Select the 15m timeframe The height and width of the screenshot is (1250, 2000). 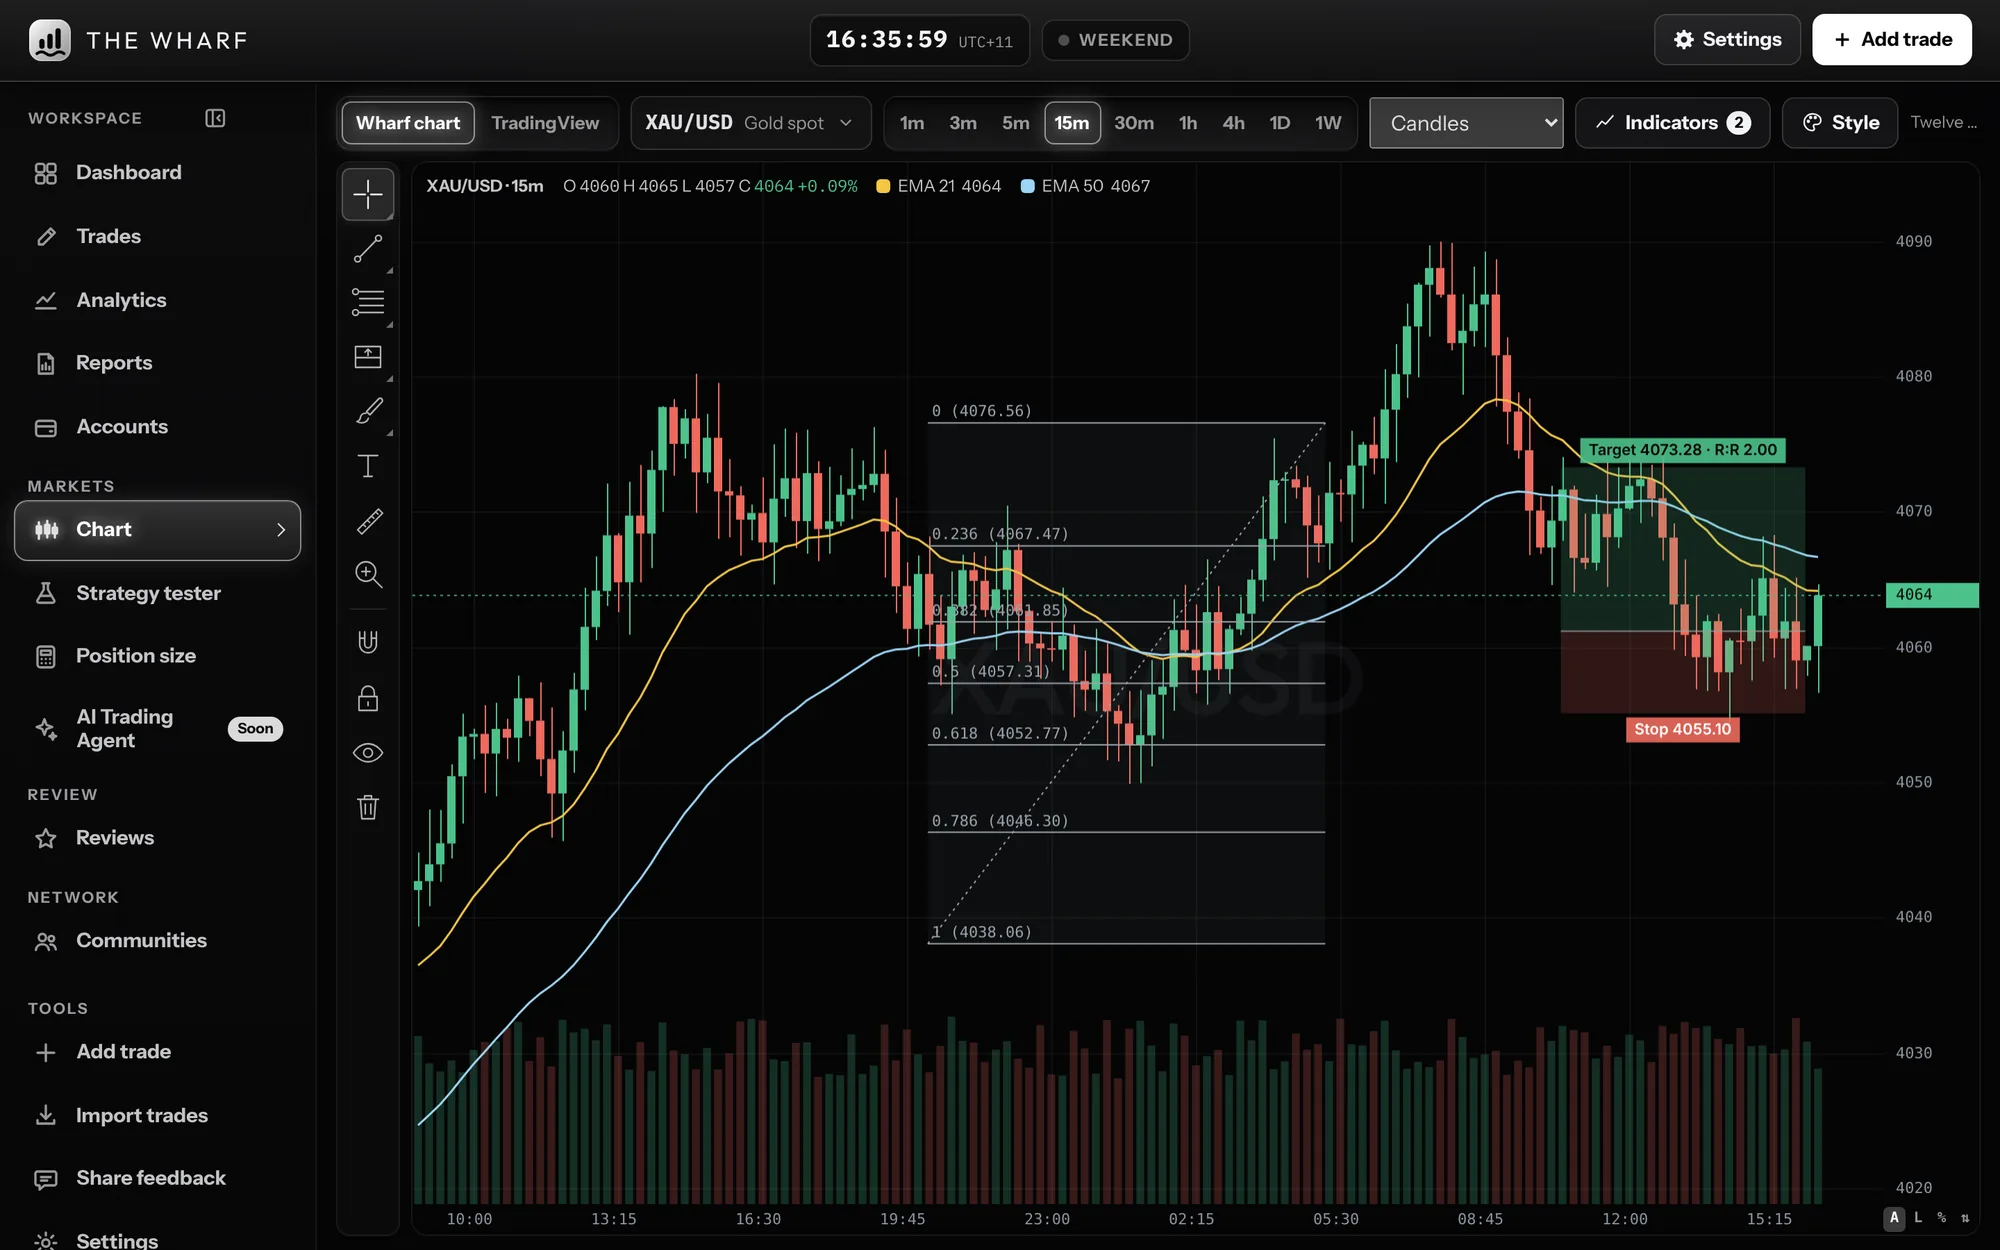tap(1072, 123)
